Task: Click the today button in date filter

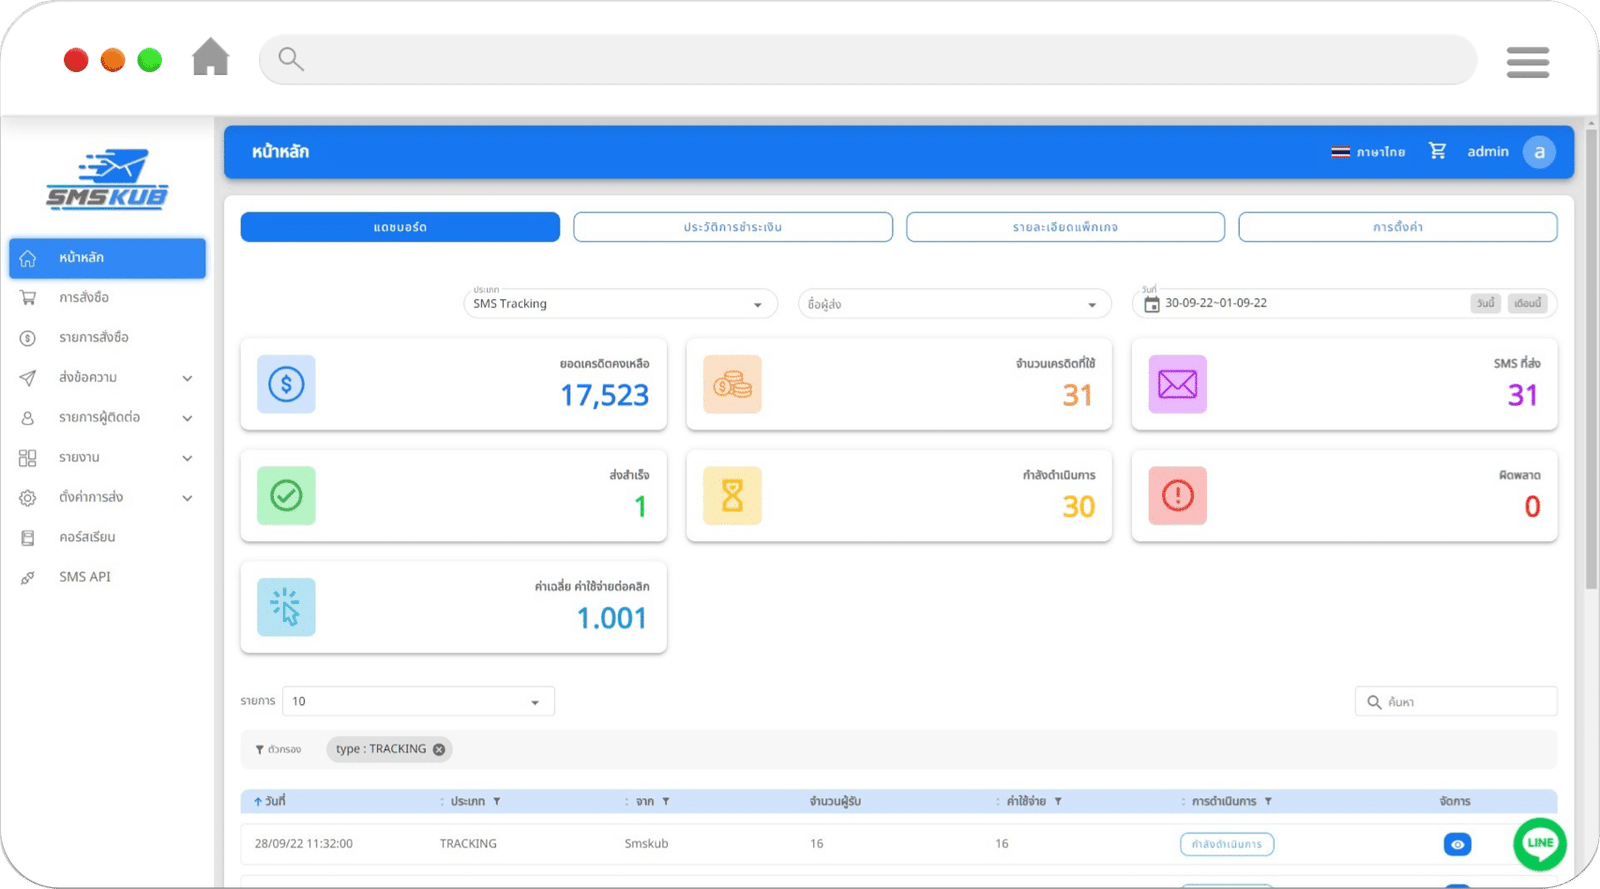Action: [x=1485, y=303]
